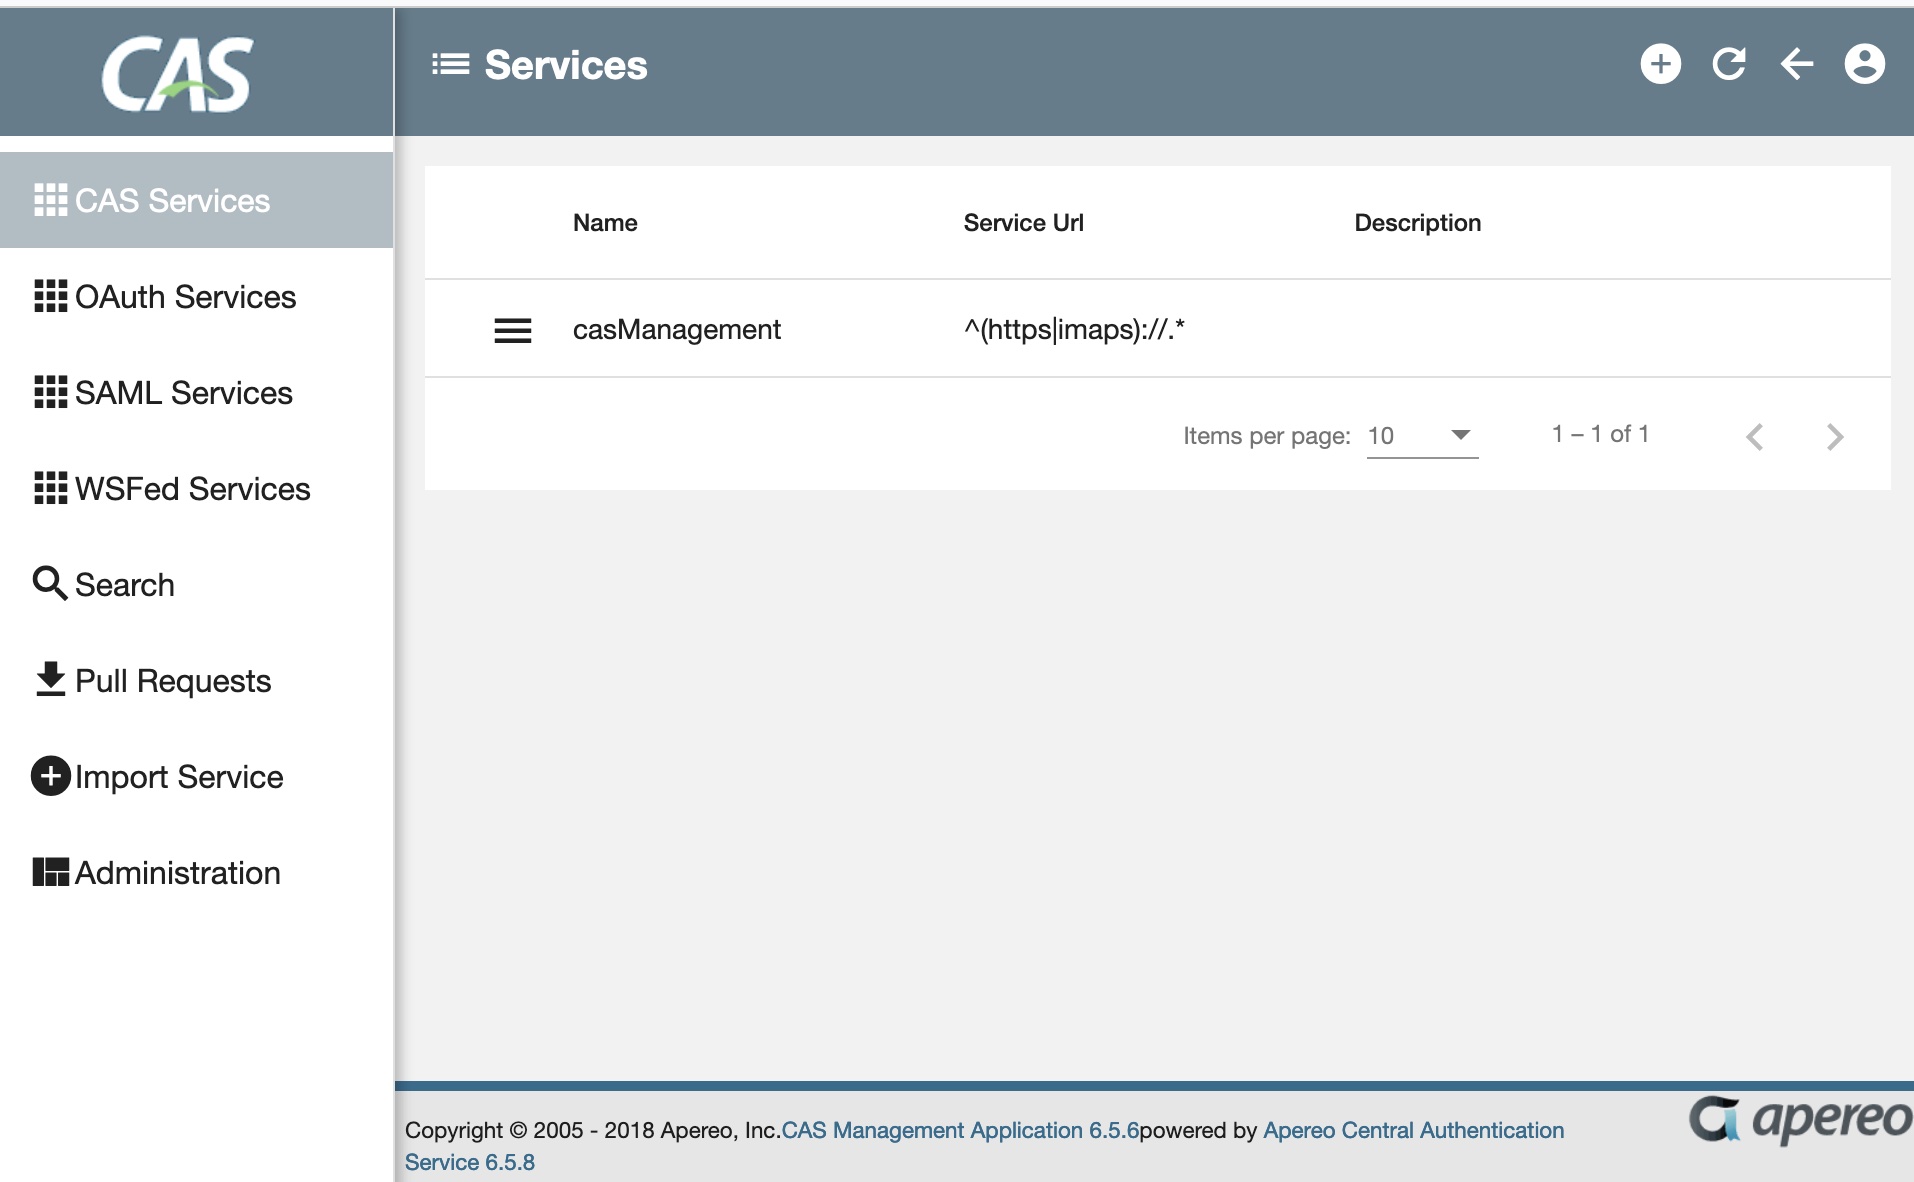
Task: Click the SAML Services grid icon
Action: click(x=50, y=392)
